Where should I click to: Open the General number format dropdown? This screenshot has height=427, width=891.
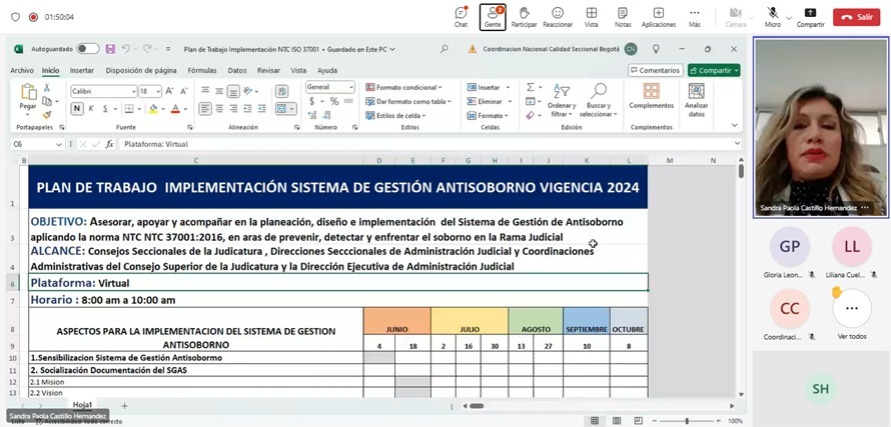(351, 88)
